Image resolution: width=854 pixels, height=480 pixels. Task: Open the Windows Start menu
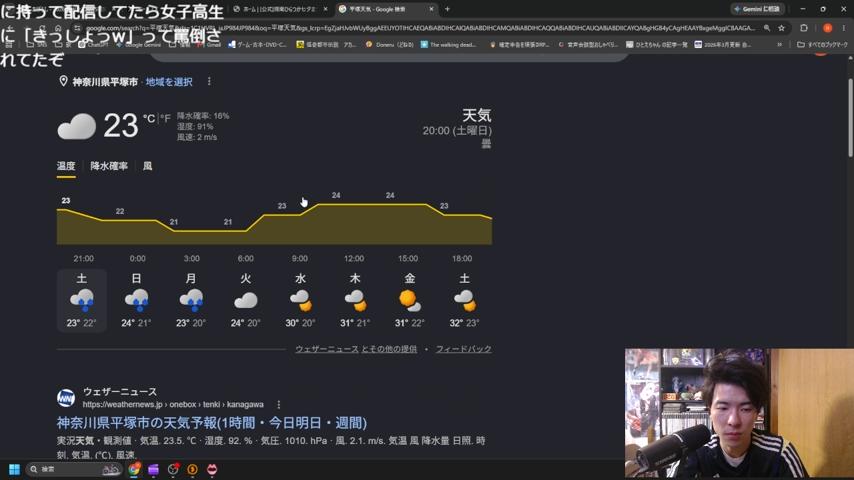[14, 469]
